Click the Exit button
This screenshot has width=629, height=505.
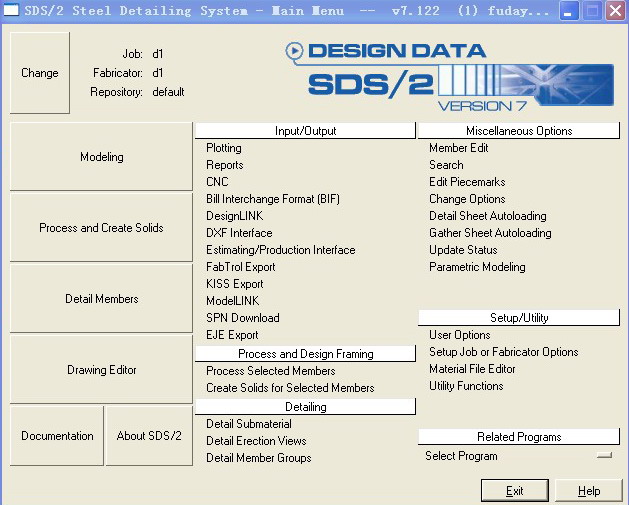click(x=515, y=491)
